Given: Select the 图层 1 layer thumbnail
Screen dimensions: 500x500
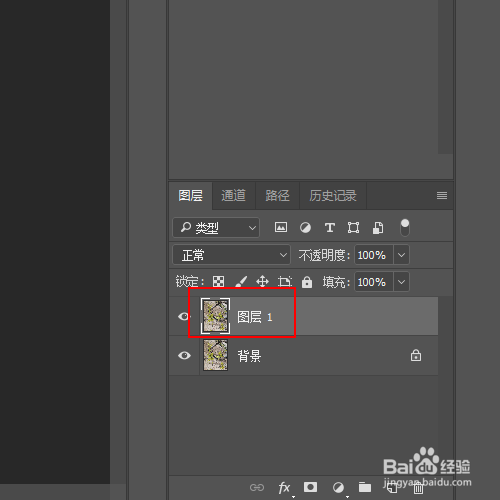Looking at the screenshot, I should point(215,316).
